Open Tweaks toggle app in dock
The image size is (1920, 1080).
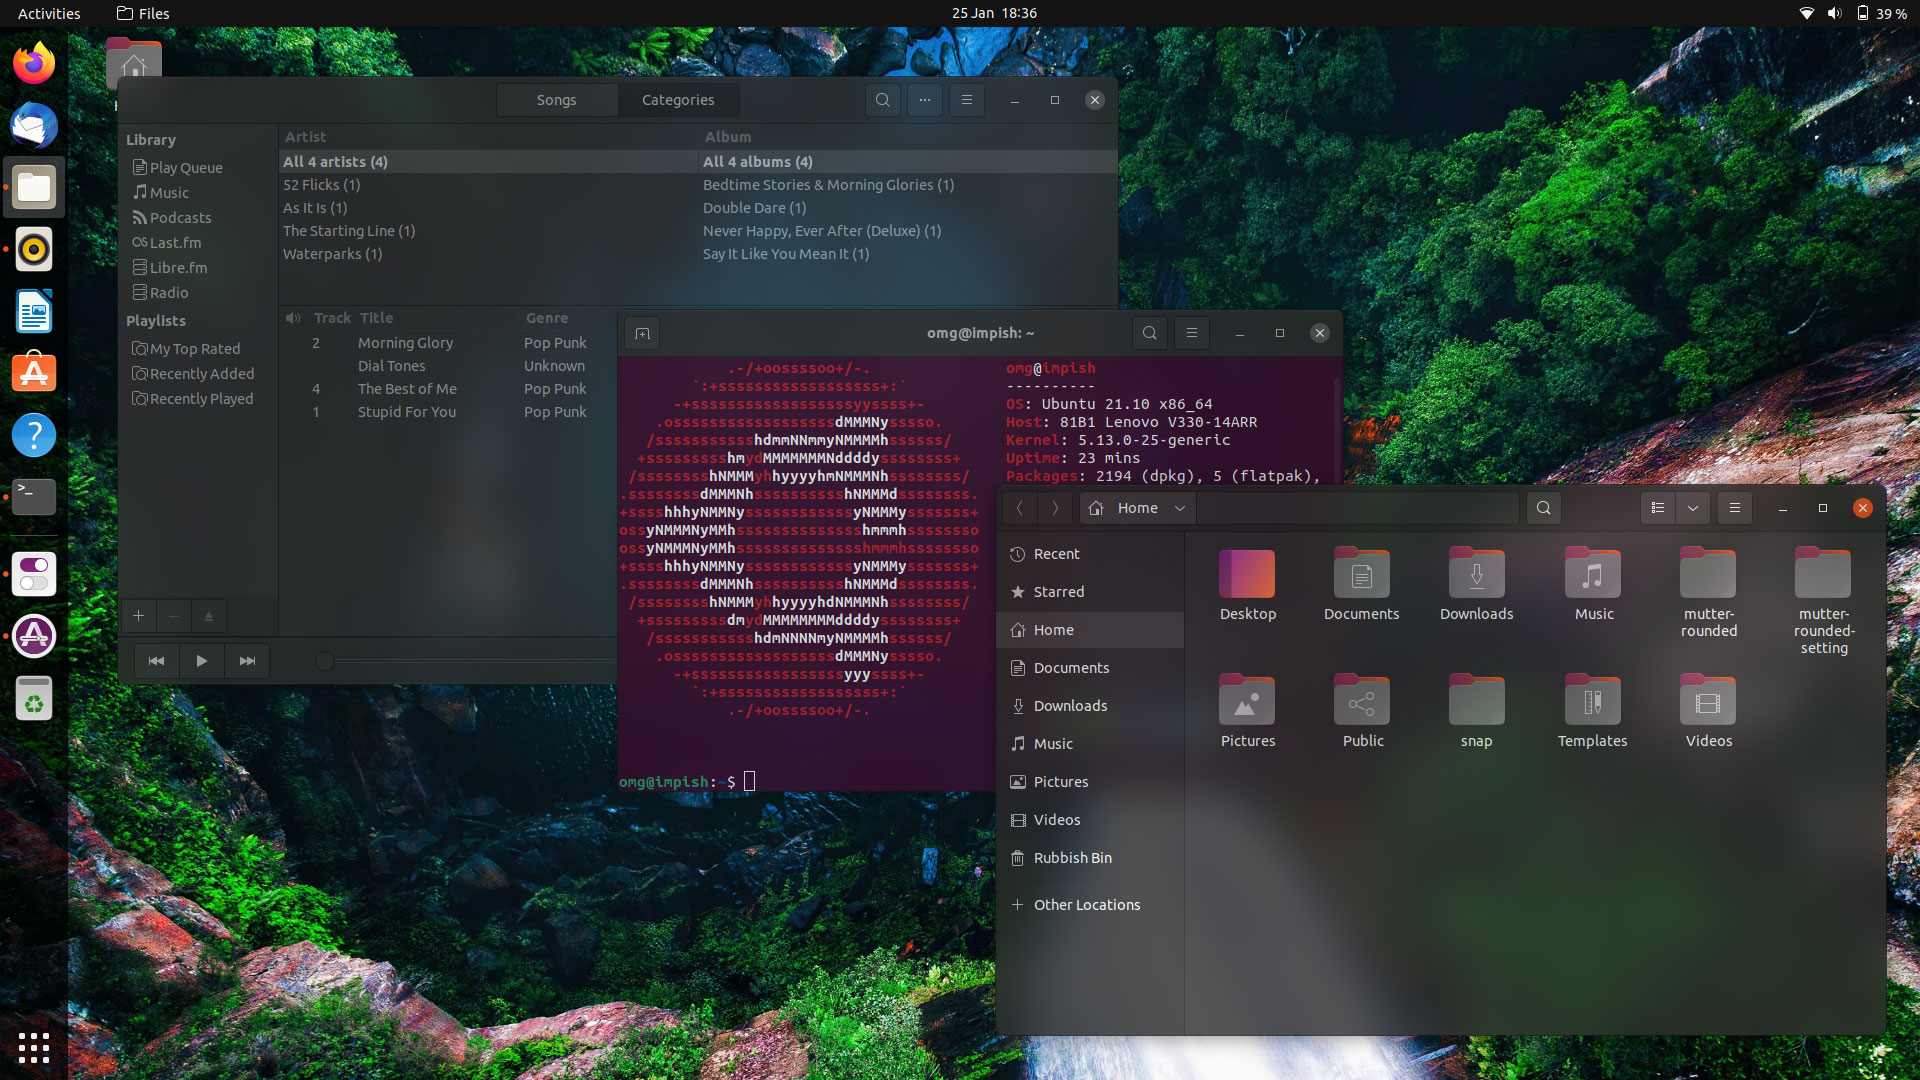pos(34,573)
